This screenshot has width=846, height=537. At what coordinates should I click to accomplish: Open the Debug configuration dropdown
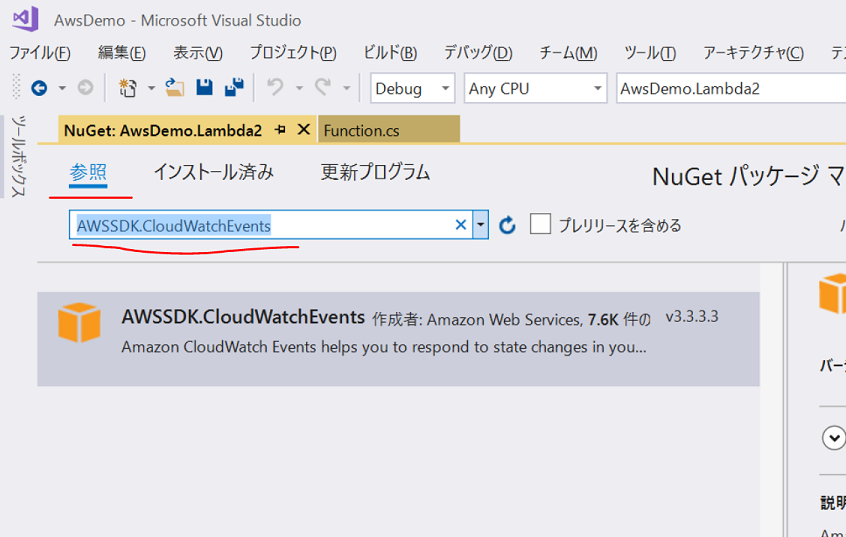(x=412, y=88)
